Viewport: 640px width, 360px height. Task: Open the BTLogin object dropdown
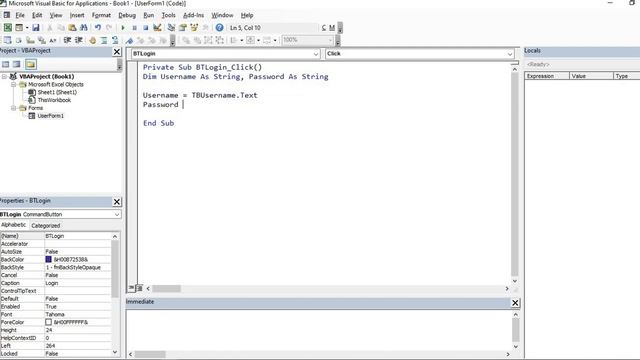[x=316, y=54]
